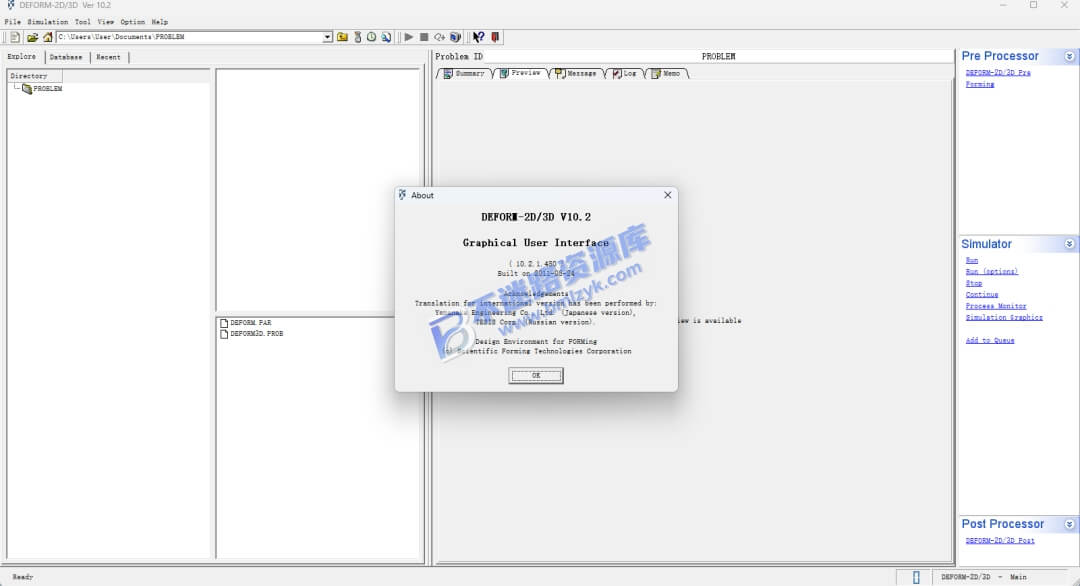Click the magnifier search toolbar icon
1080x586 pixels.
point(386,37)
